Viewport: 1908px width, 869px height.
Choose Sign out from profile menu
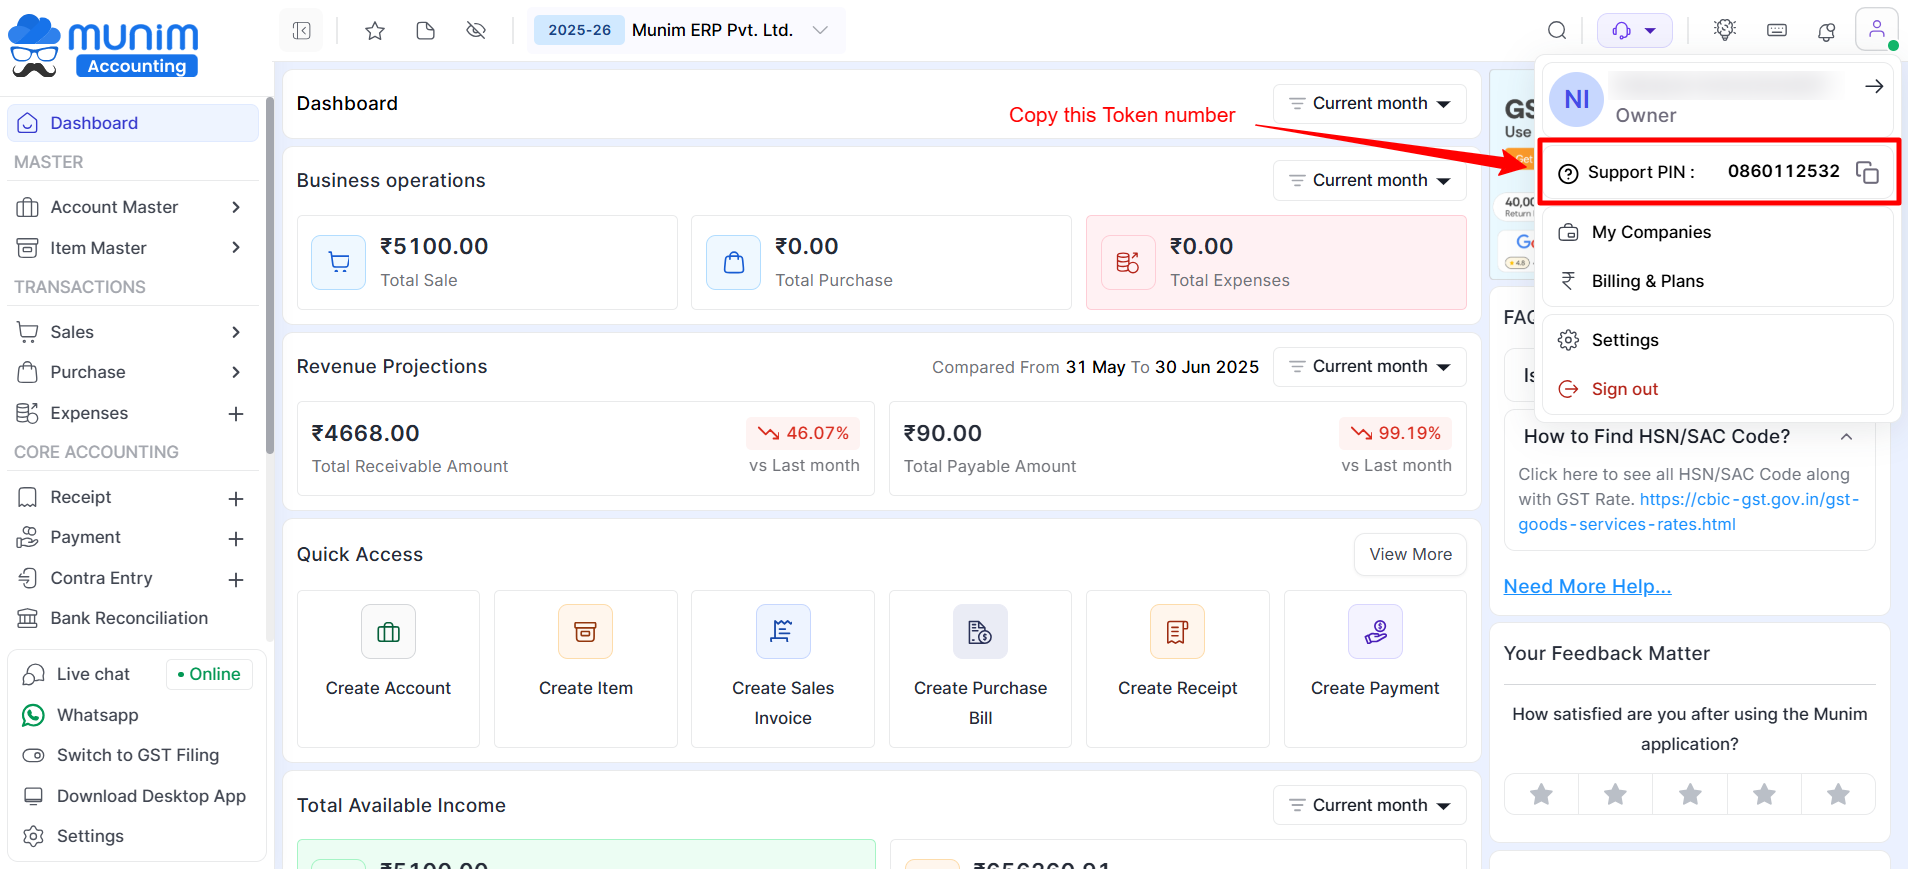[1624, 389]
